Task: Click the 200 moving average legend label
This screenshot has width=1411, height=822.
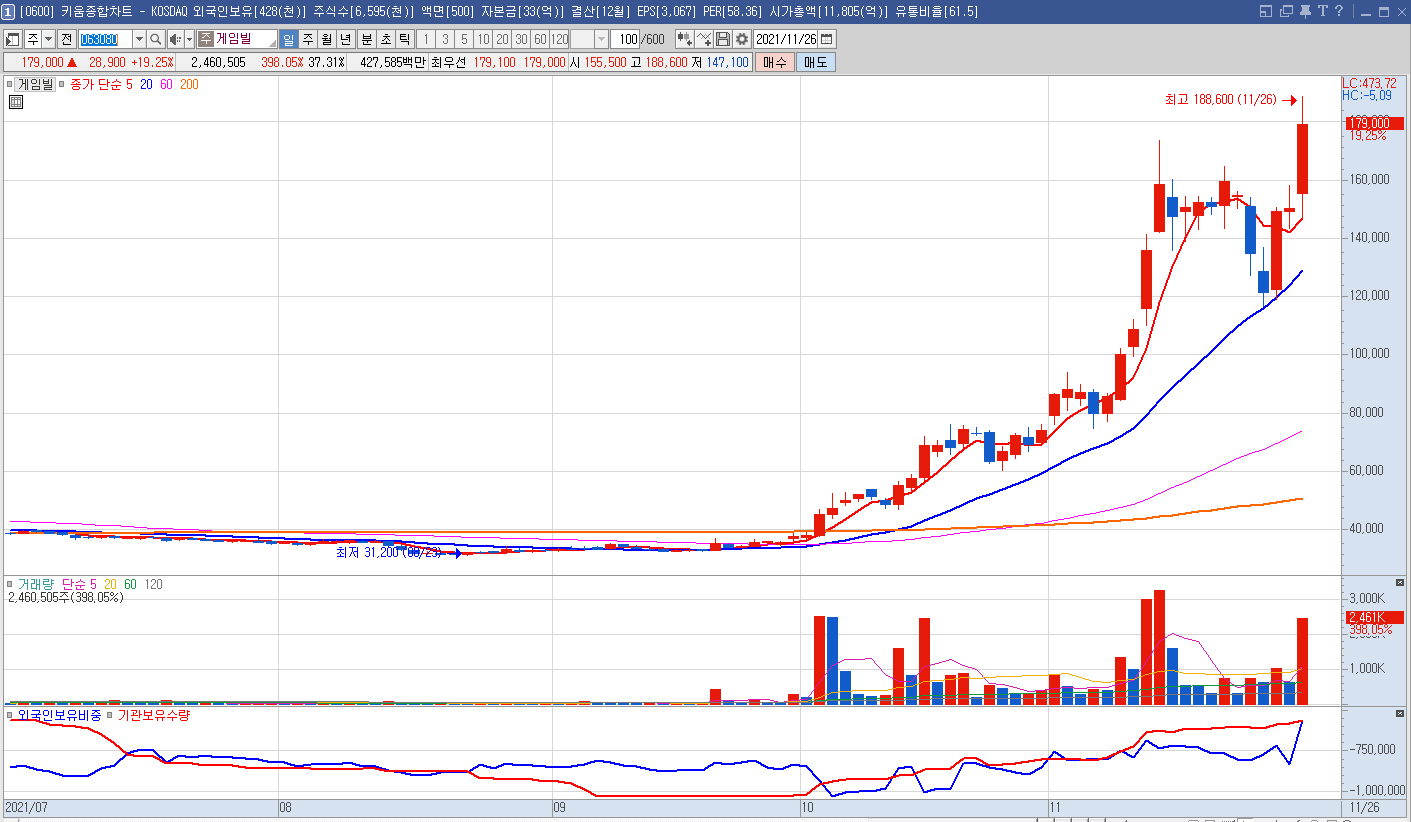Action: click(189, 85)
